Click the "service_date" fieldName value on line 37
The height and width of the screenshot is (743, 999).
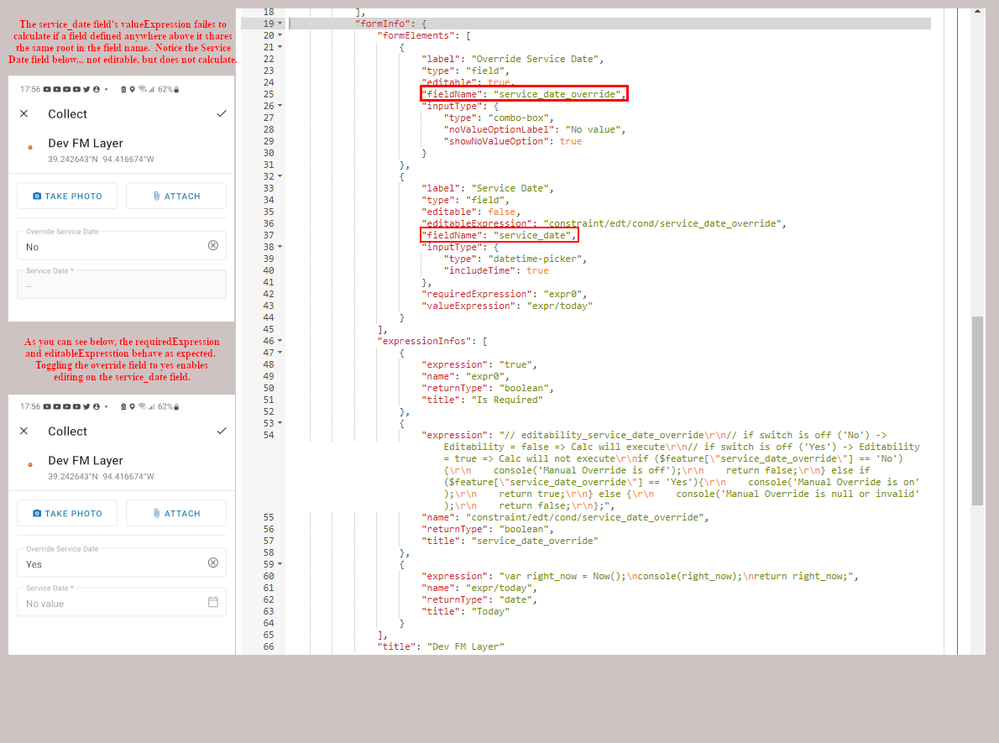(x=531, y=235)
